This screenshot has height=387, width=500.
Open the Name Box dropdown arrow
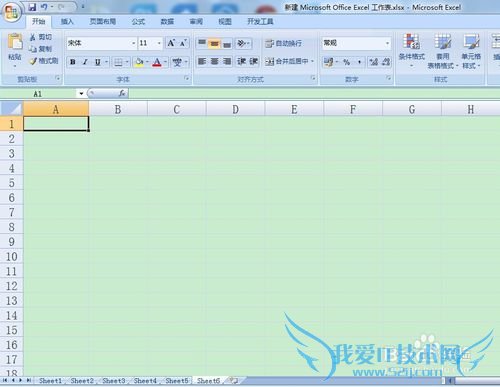[x=81, y=94]
